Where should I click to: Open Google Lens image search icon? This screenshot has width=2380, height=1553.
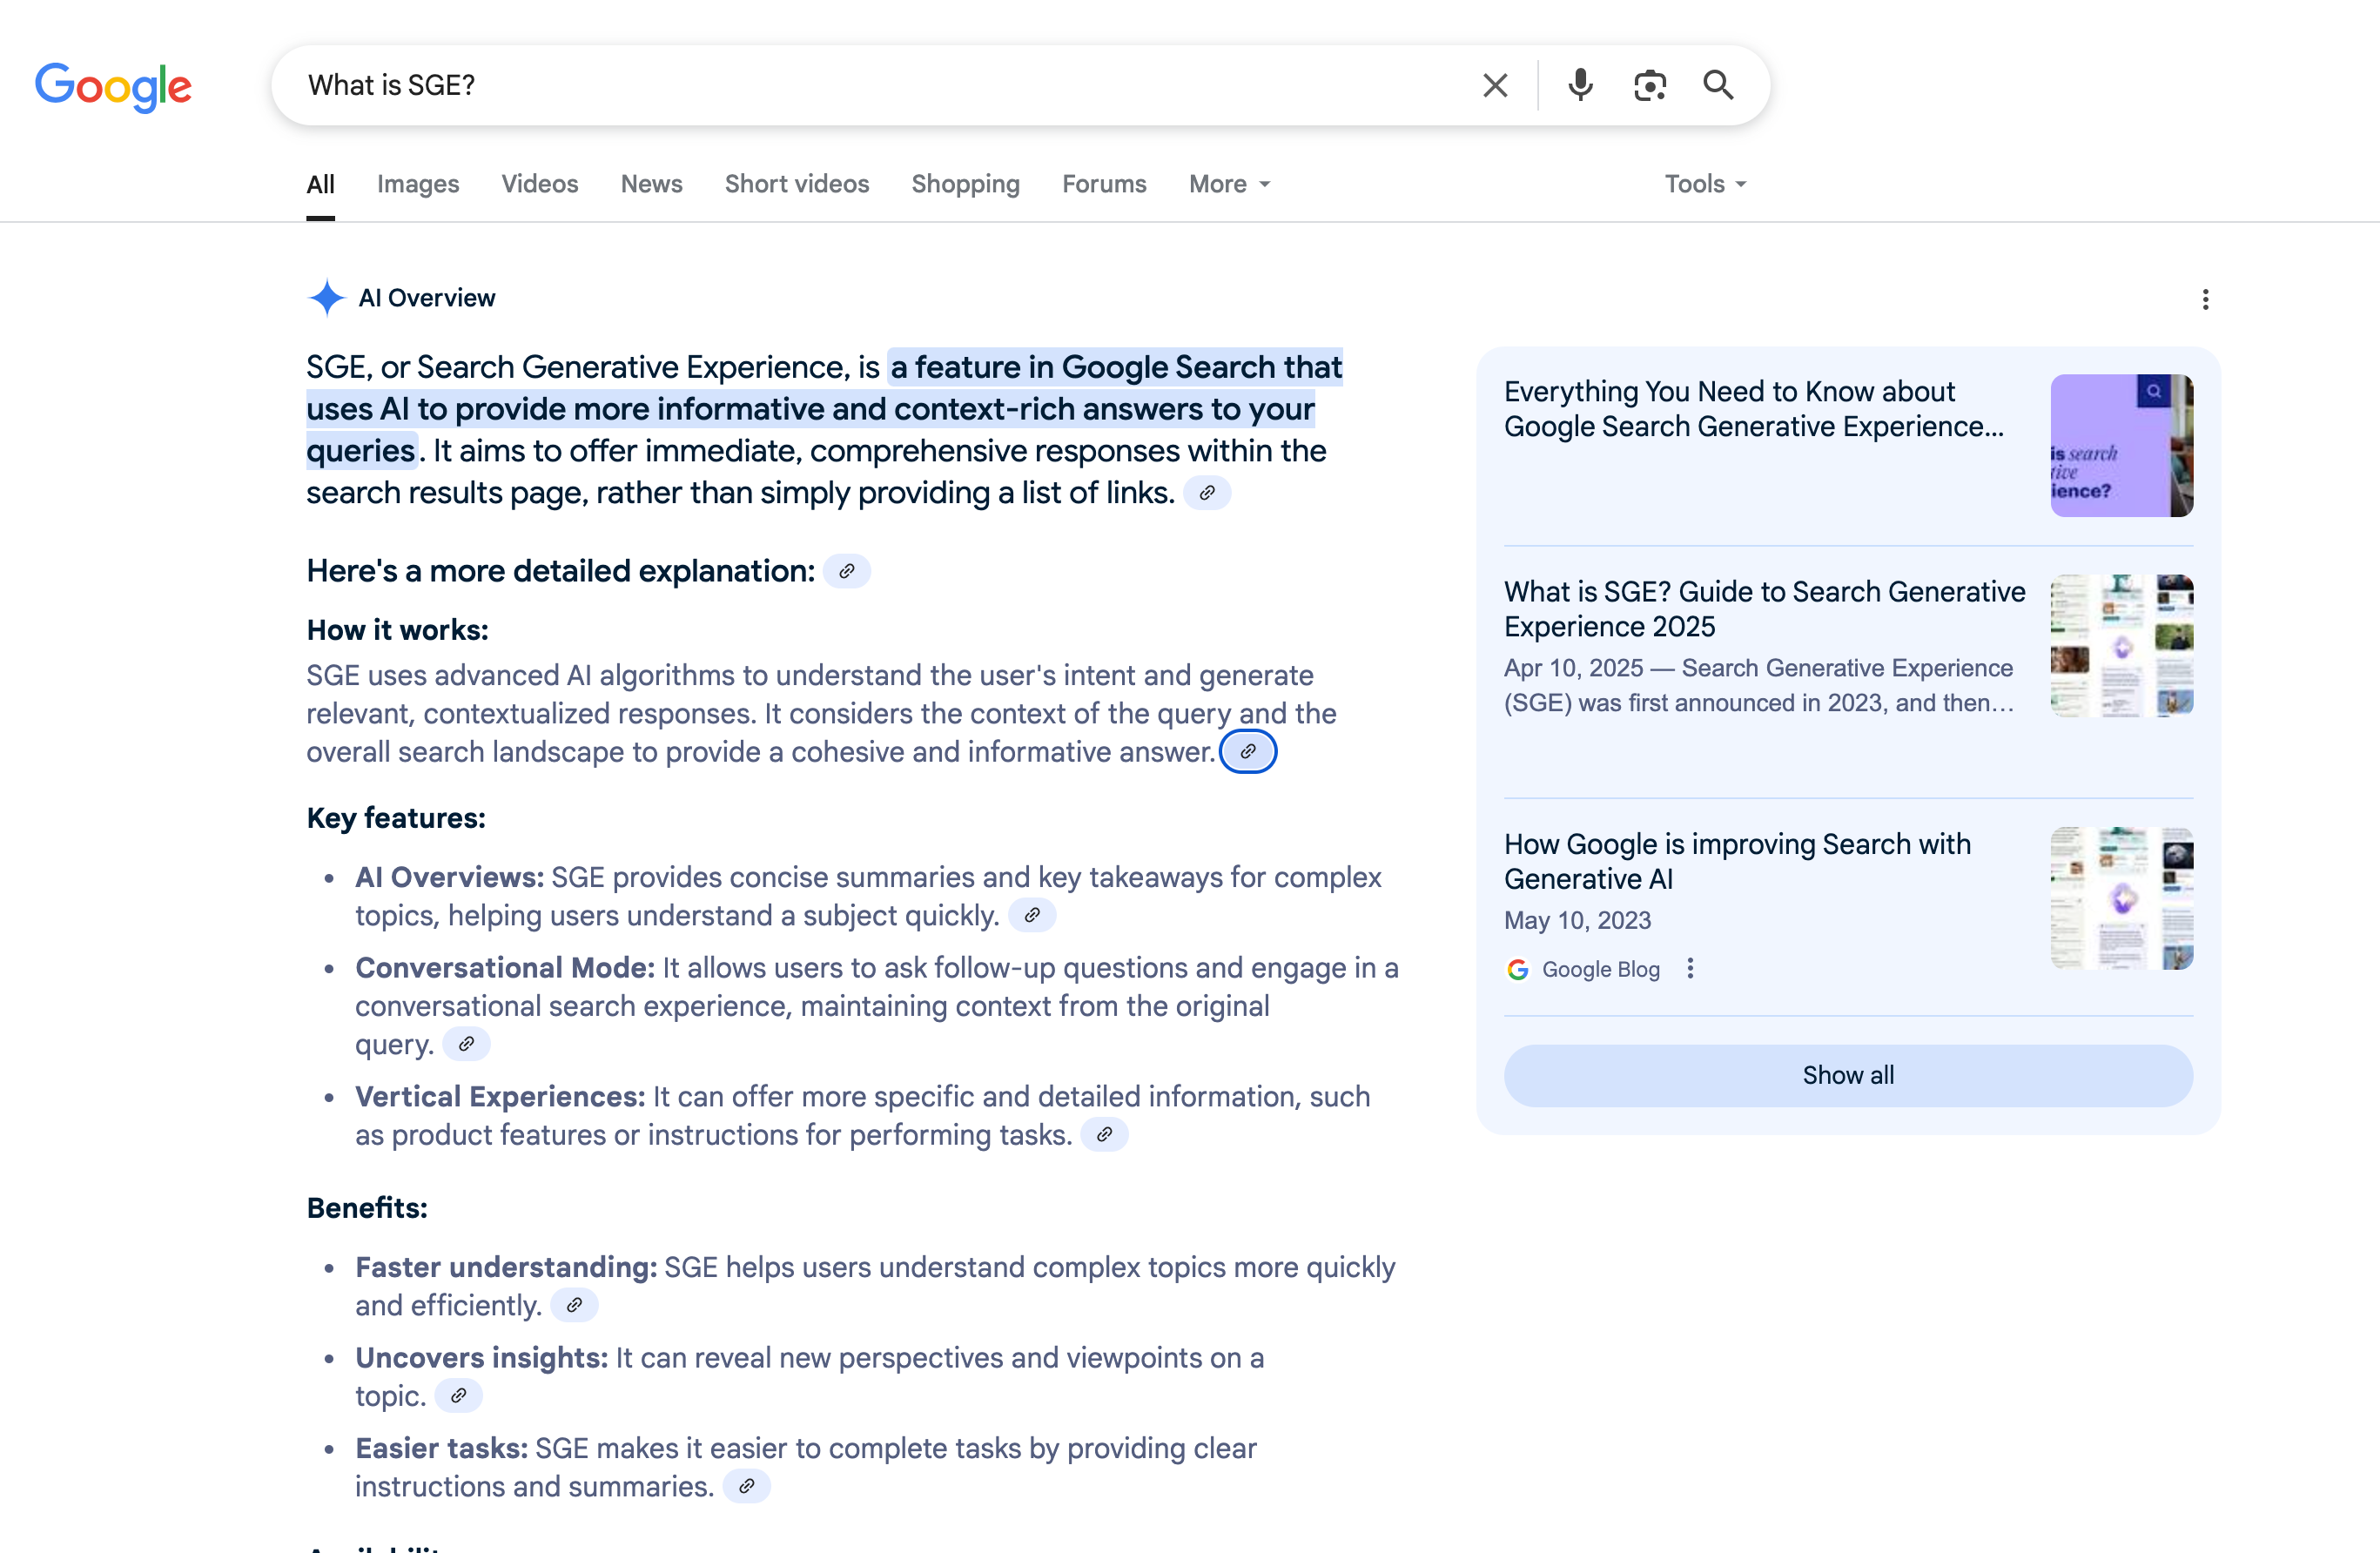point(1649,85)
